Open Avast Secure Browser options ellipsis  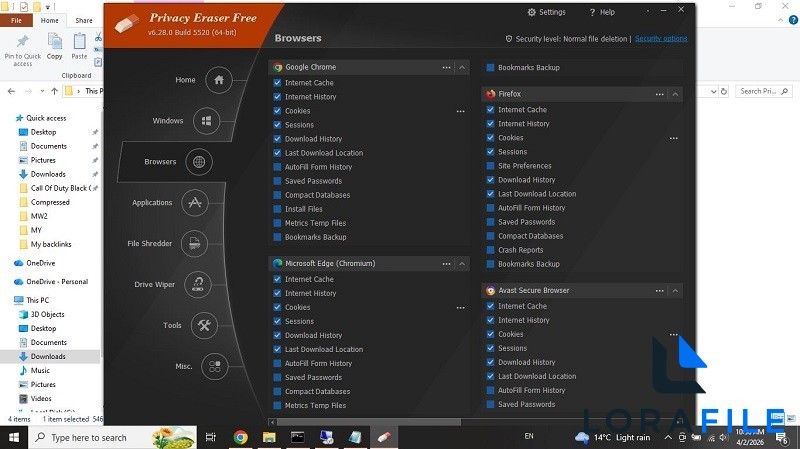(660, 291)
